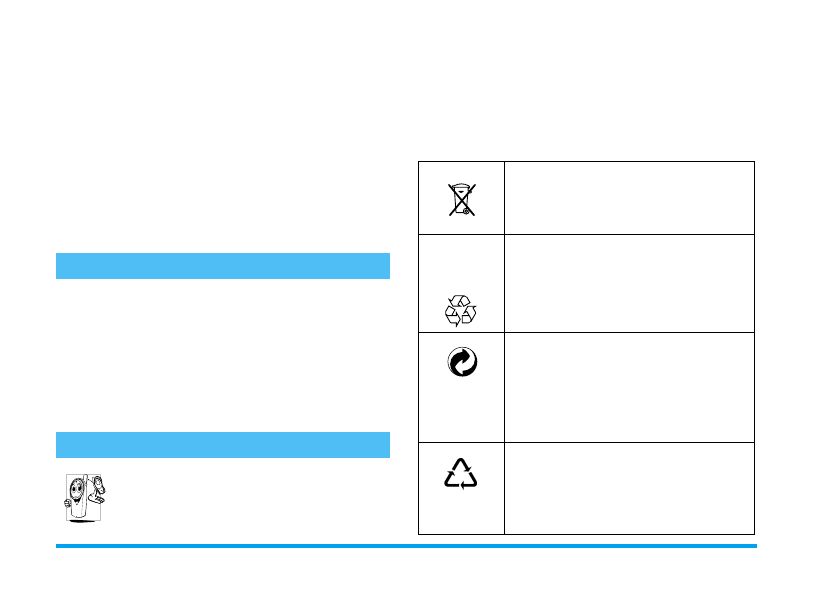Click the circular green dot arrows symbol

461,362
